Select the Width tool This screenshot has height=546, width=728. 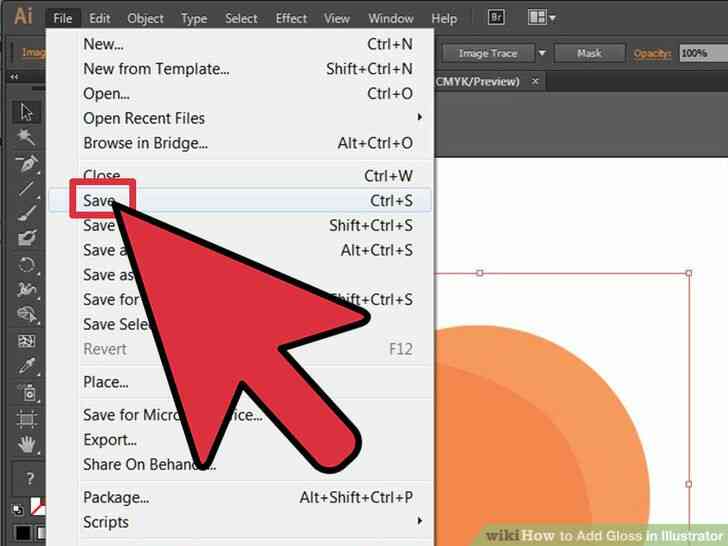coord(26,290)
